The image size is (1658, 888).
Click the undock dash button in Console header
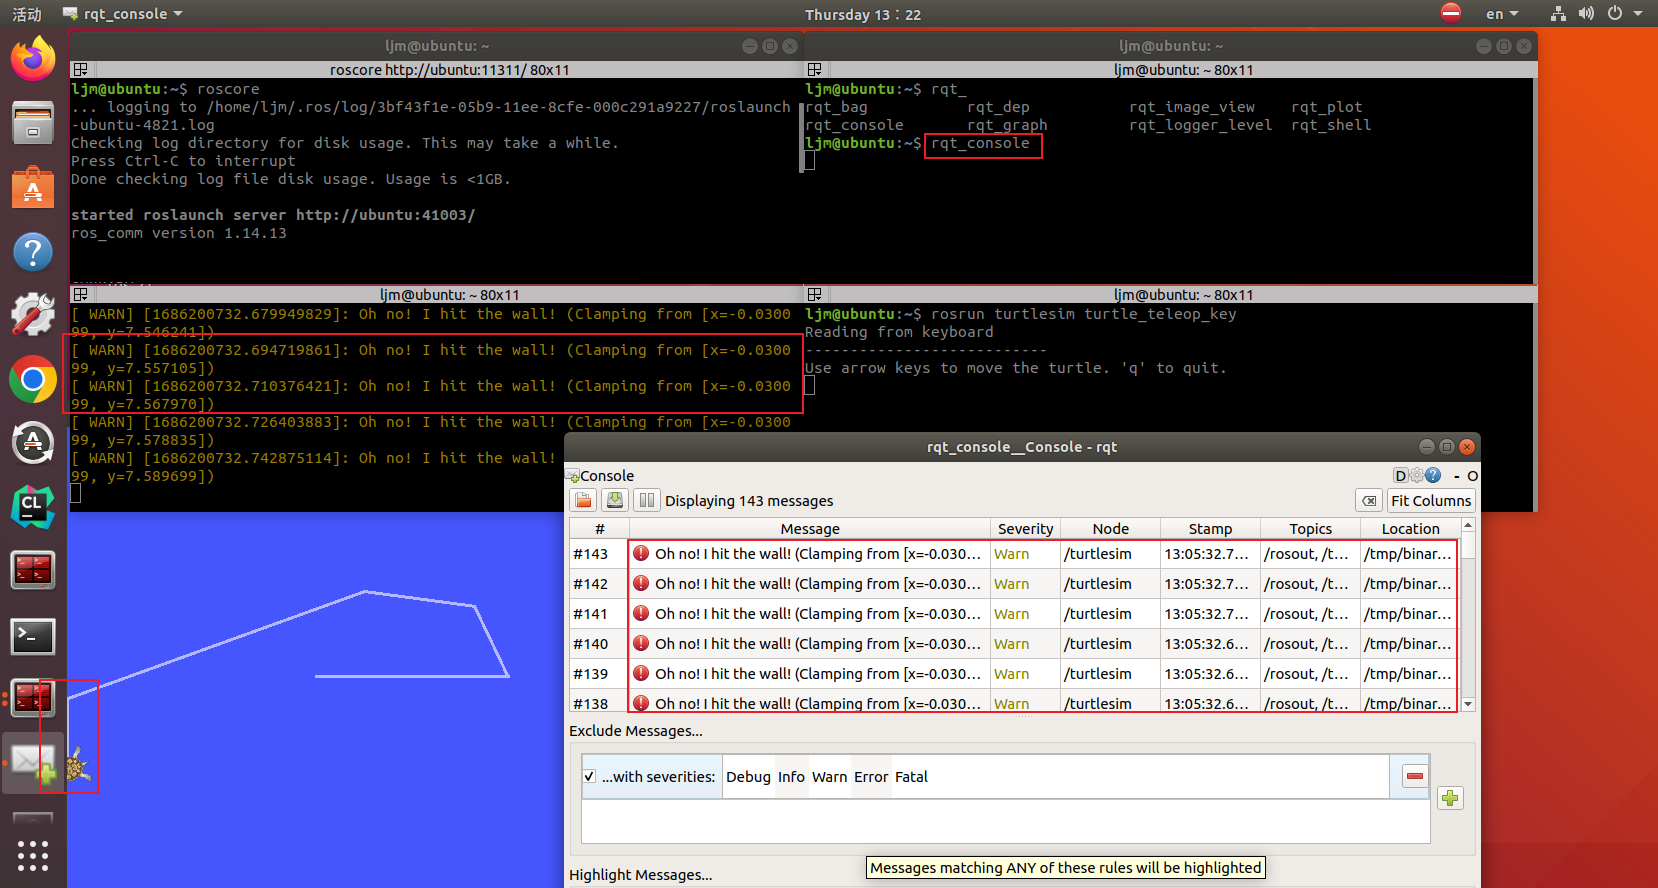click(x=1457, y=476)
